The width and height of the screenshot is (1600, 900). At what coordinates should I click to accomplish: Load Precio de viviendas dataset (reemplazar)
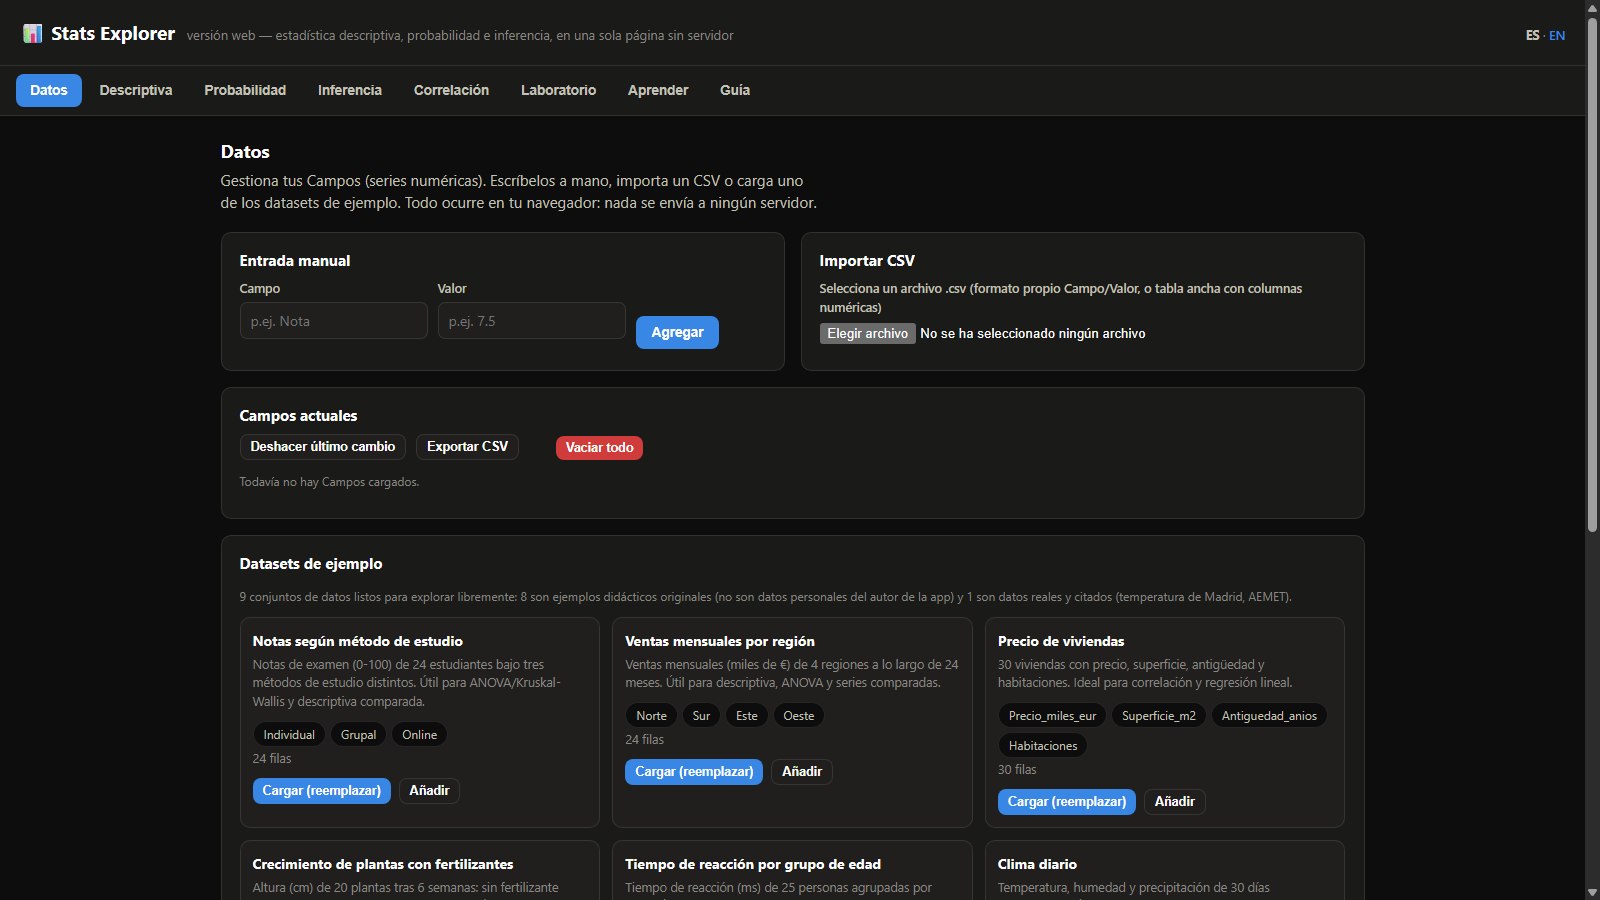[1066, 802]
